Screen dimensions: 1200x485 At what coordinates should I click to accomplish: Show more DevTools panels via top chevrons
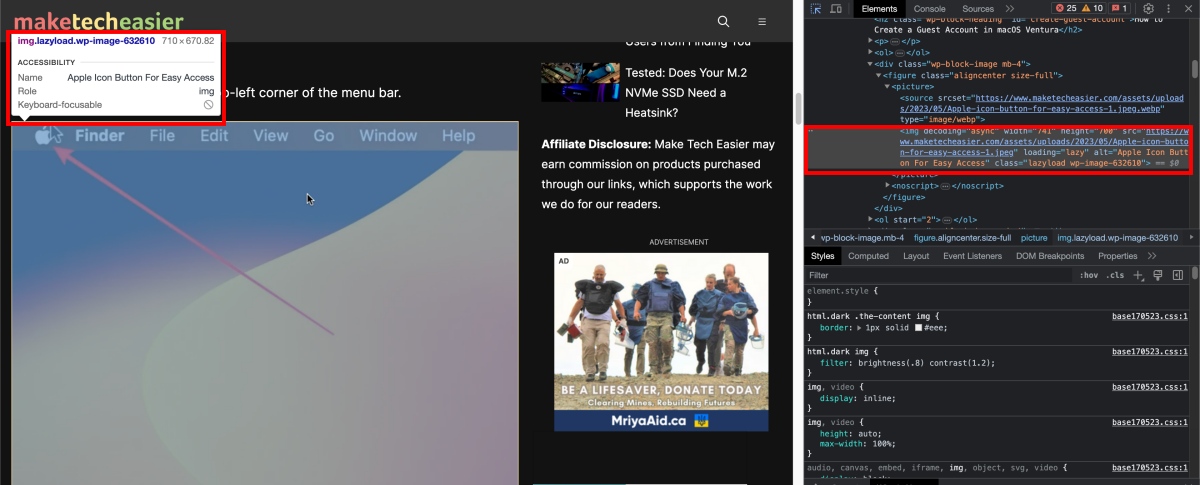click(x=1009, y=9)
